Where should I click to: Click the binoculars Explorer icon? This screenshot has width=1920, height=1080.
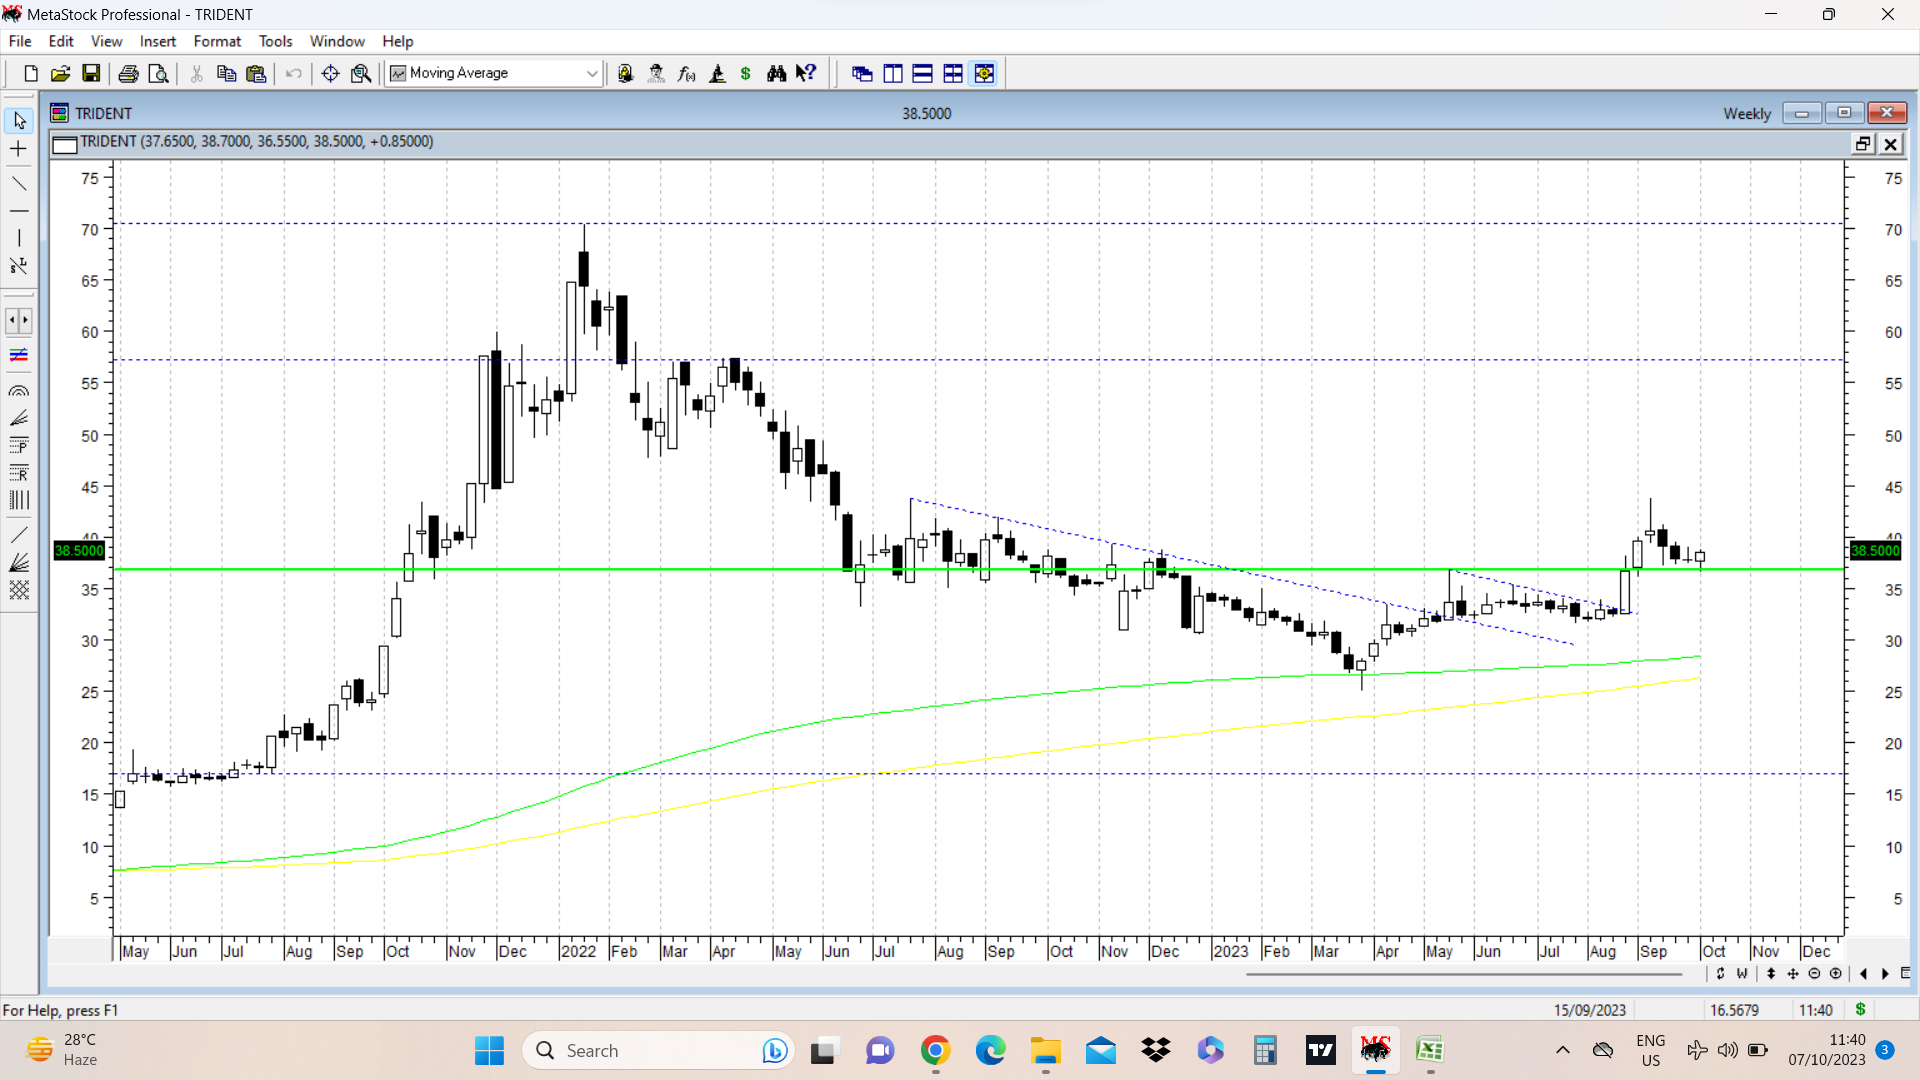776,73
